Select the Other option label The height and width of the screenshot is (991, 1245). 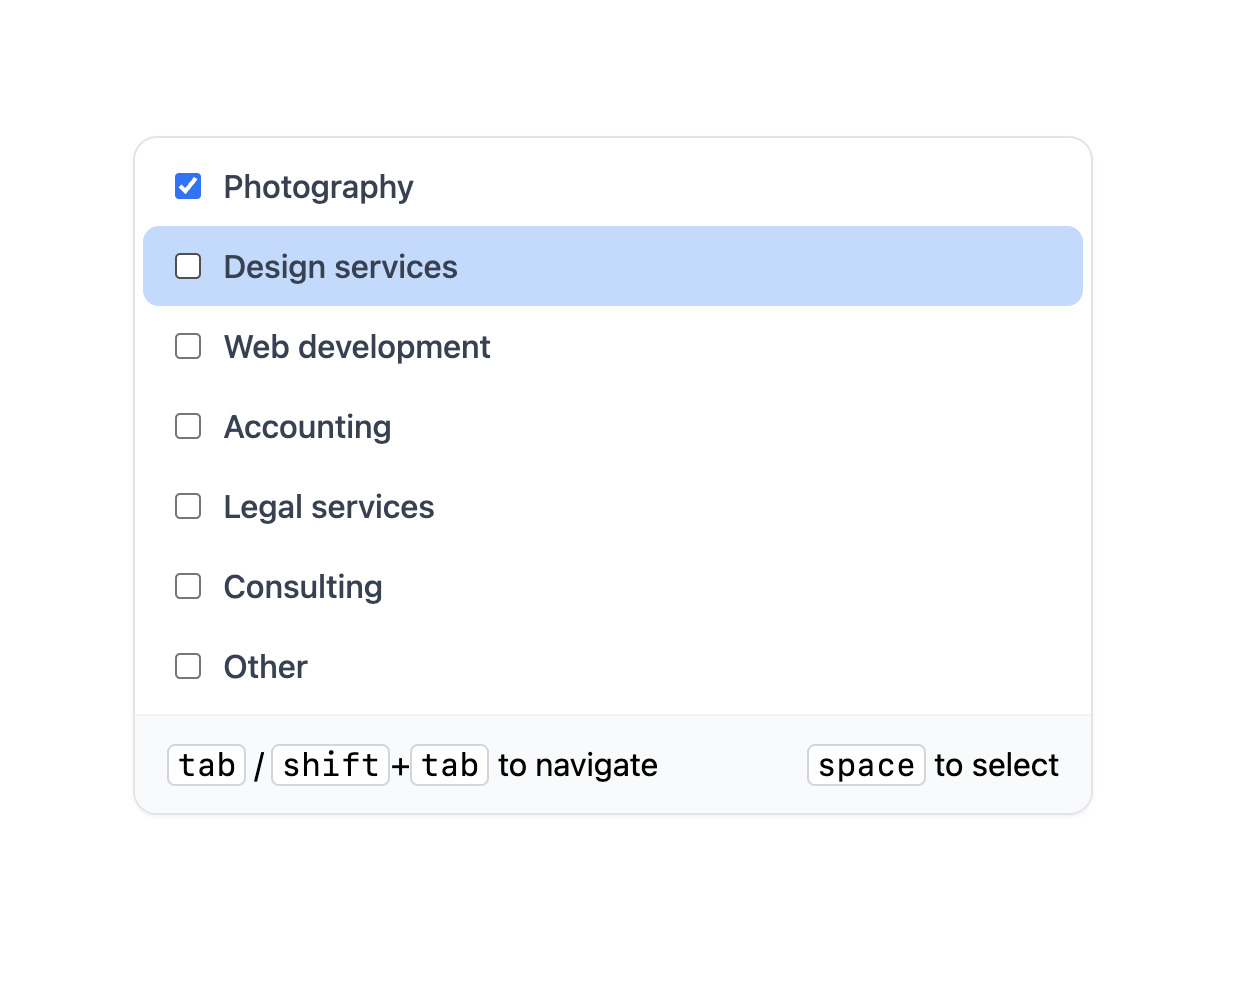[x=265, y=667]
